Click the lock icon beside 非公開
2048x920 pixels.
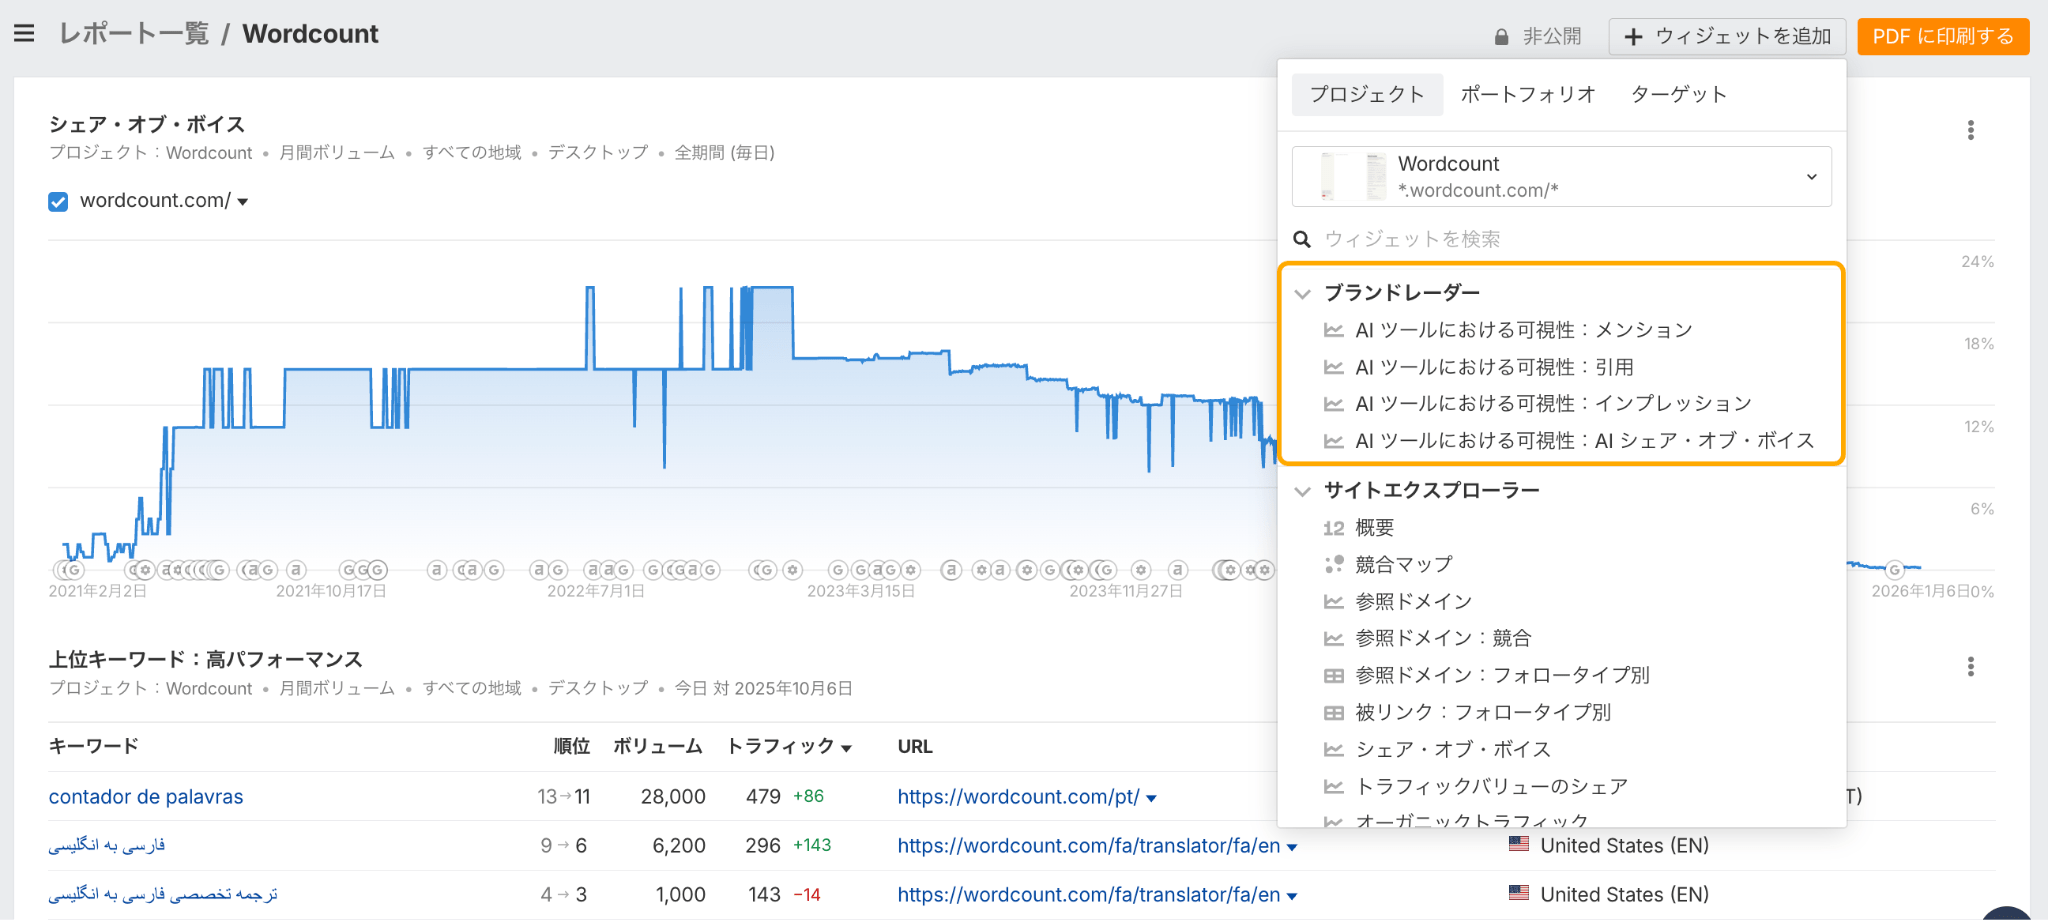pyautogui.click(x=1501, y=37)
